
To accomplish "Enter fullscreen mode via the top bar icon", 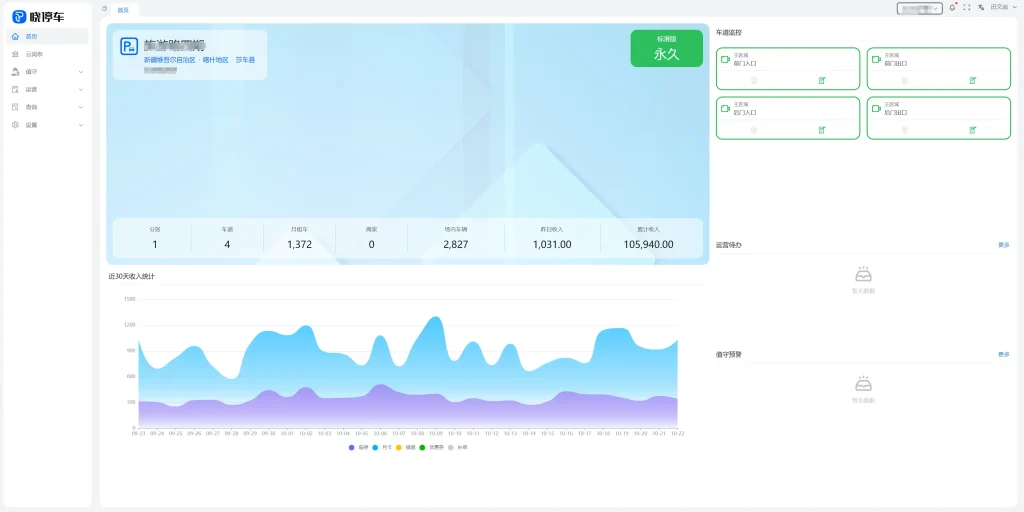I will [967, 7].
